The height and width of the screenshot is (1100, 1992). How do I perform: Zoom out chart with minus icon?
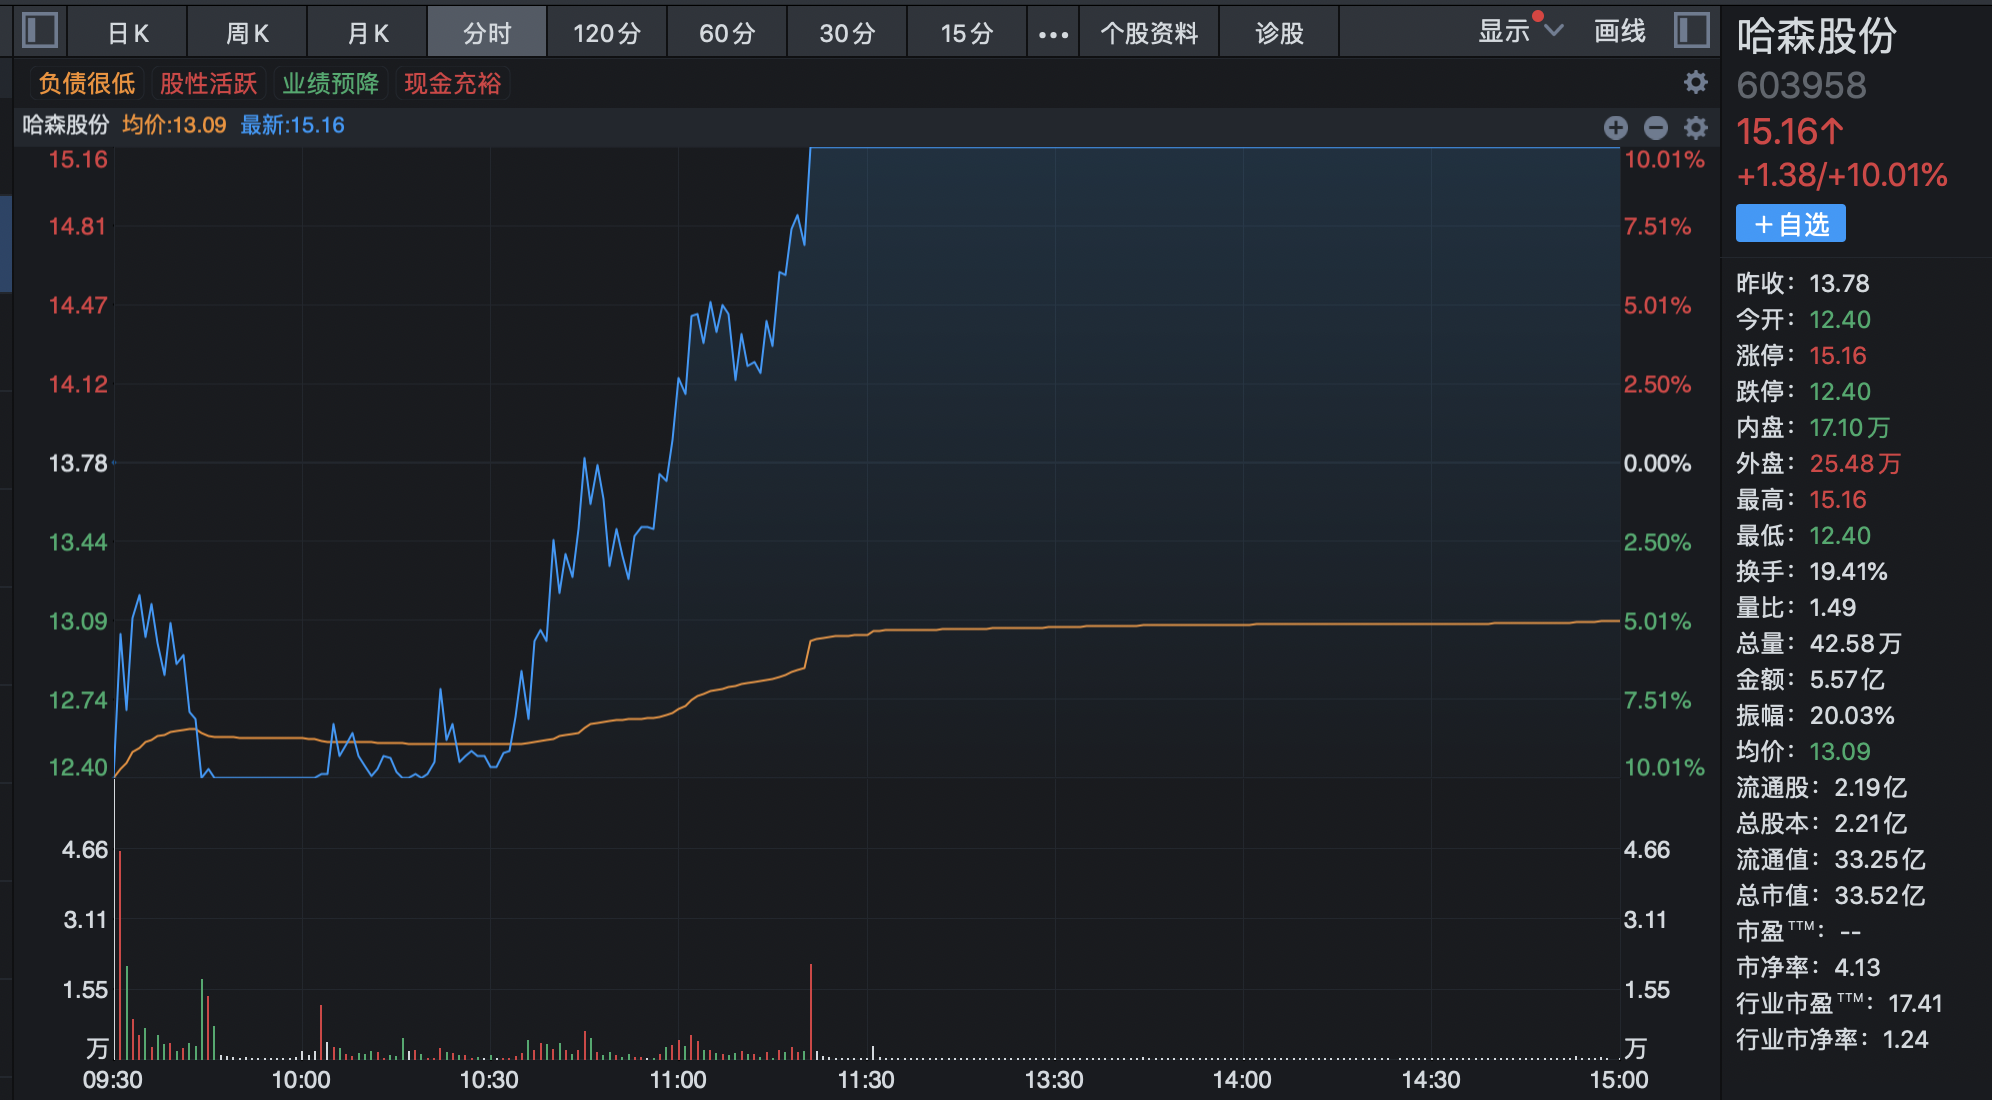[1656, 127]
